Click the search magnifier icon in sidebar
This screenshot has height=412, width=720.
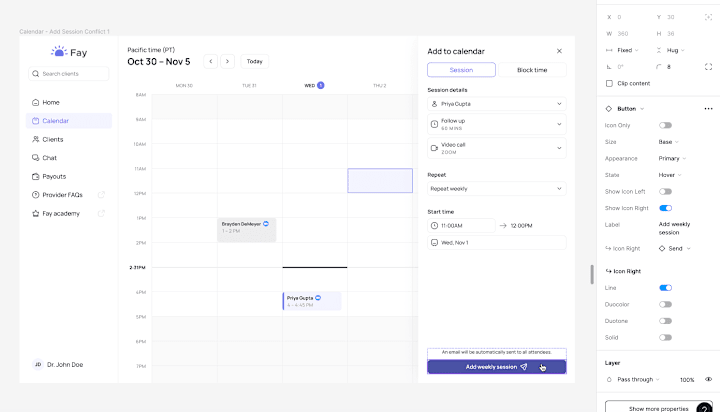[36, 73]
